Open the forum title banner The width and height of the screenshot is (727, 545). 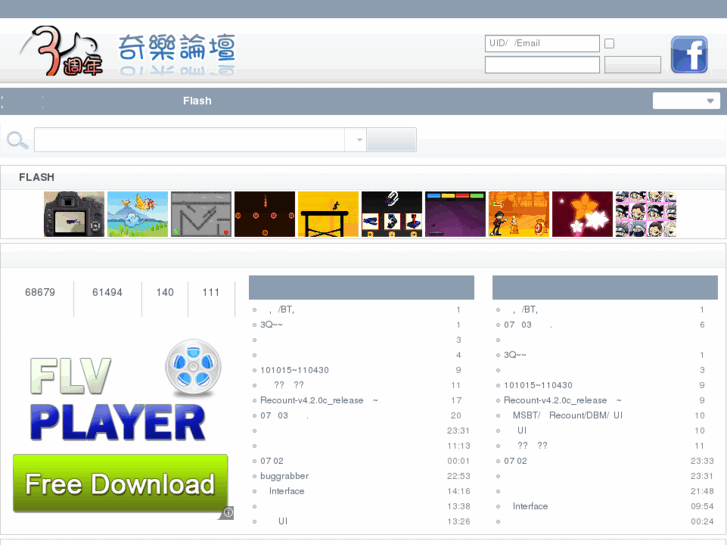(x=177, y=52)
